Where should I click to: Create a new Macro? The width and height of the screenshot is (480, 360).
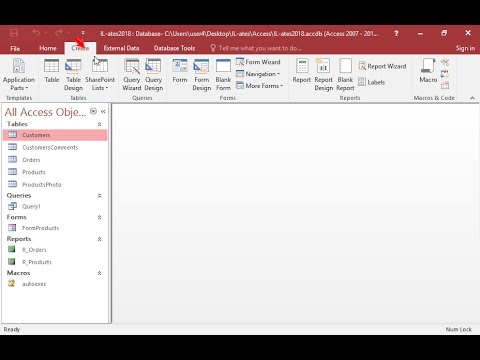[x=428, y=71]
